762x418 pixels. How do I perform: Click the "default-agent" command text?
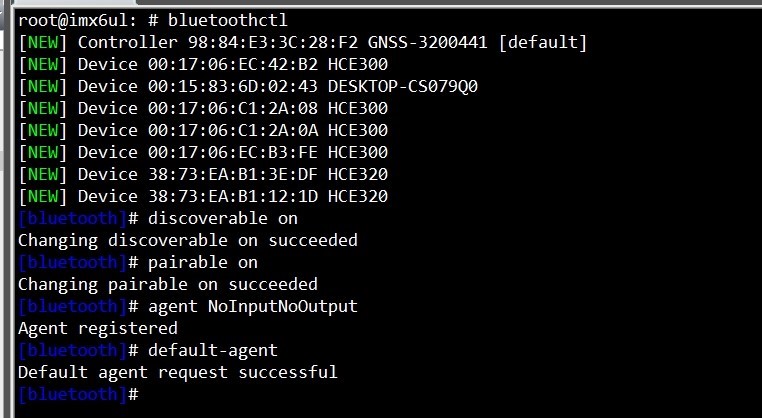point(212,350)
